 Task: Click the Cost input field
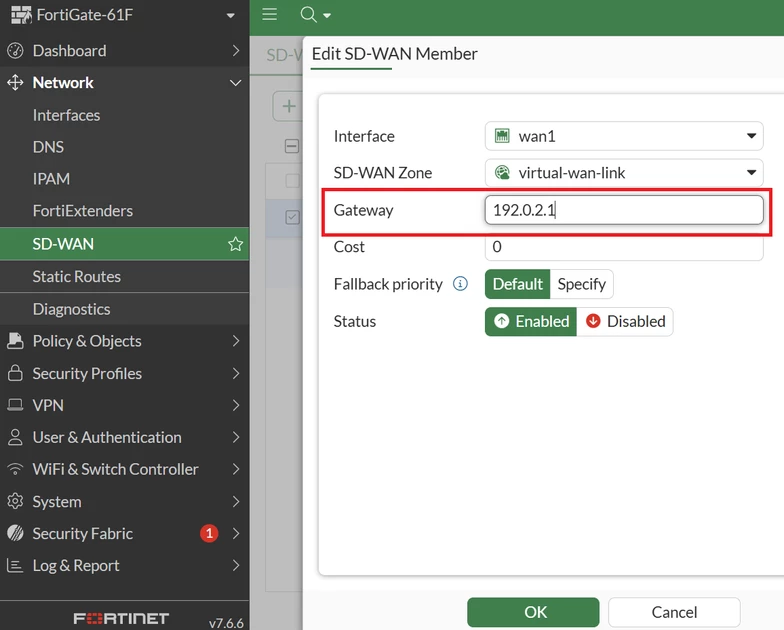point(624,247)
